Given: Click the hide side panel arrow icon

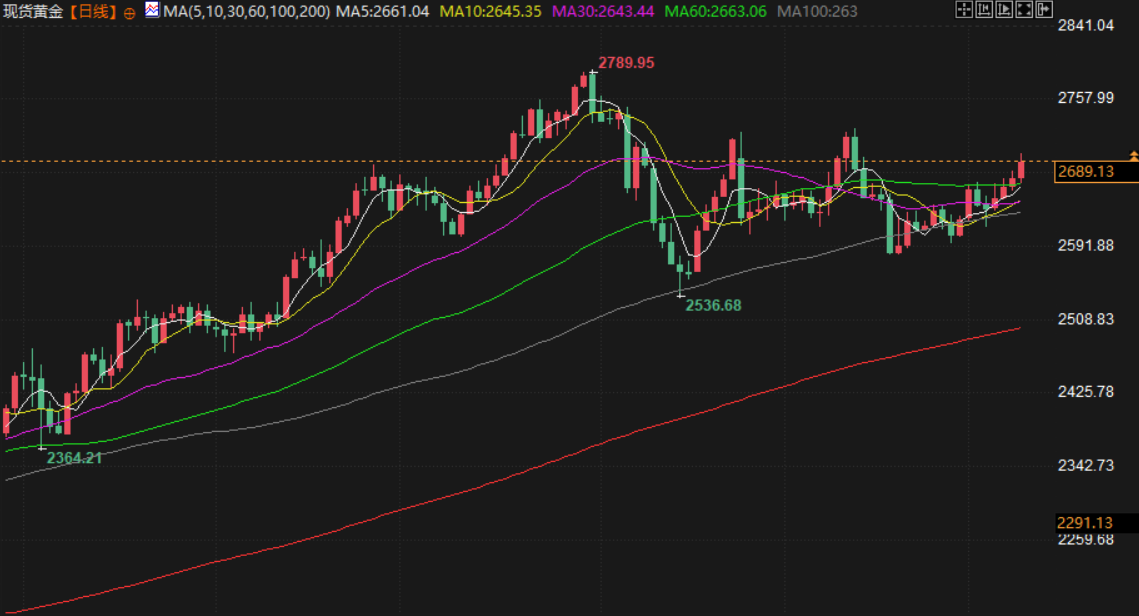Looking at the screenshot, I should 1044,9.
